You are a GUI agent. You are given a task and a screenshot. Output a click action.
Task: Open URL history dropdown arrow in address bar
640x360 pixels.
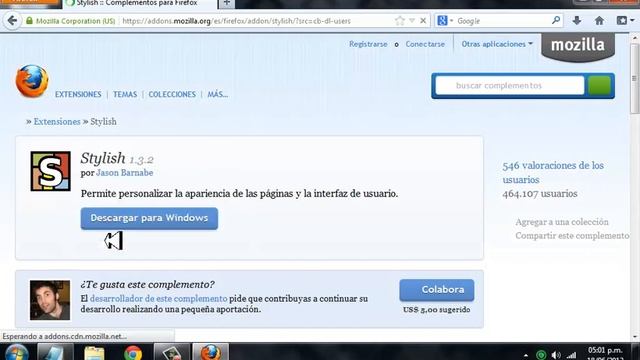[412, 20]
